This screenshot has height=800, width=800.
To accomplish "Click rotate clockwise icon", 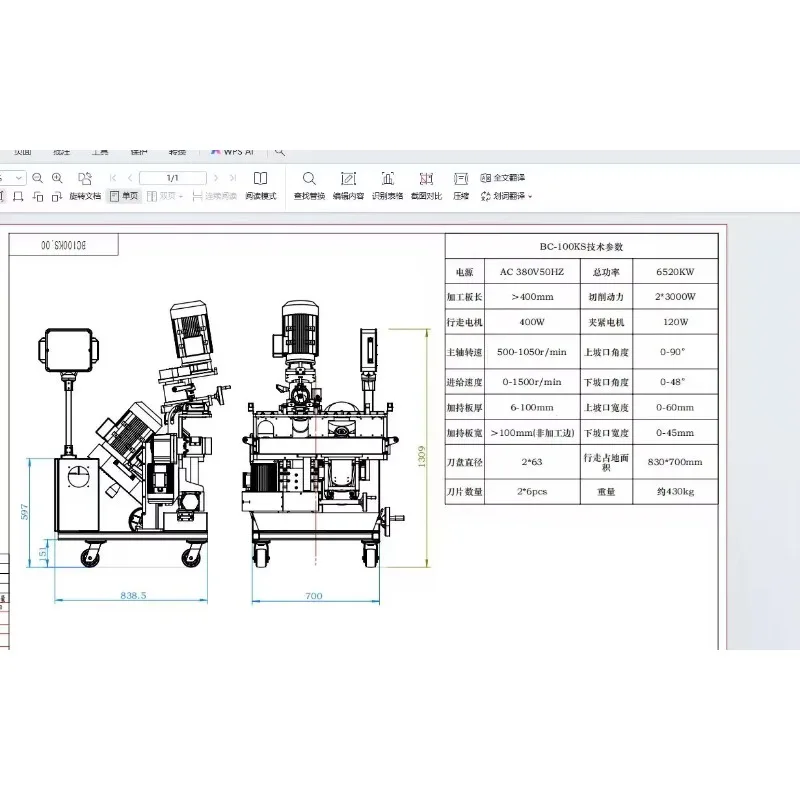I will coord(57,196).
